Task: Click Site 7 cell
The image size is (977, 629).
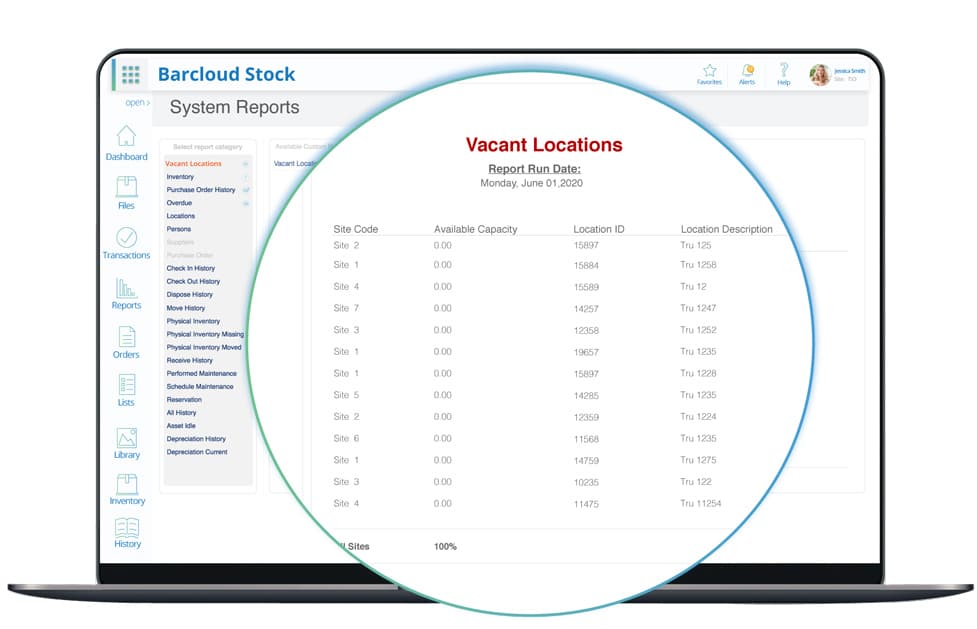Action: click(346, 308)
